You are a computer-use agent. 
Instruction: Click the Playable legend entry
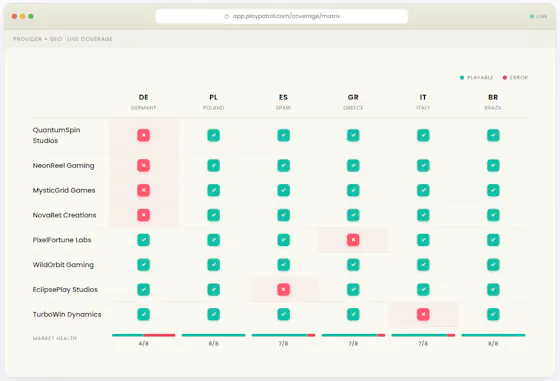pos(476,77)
